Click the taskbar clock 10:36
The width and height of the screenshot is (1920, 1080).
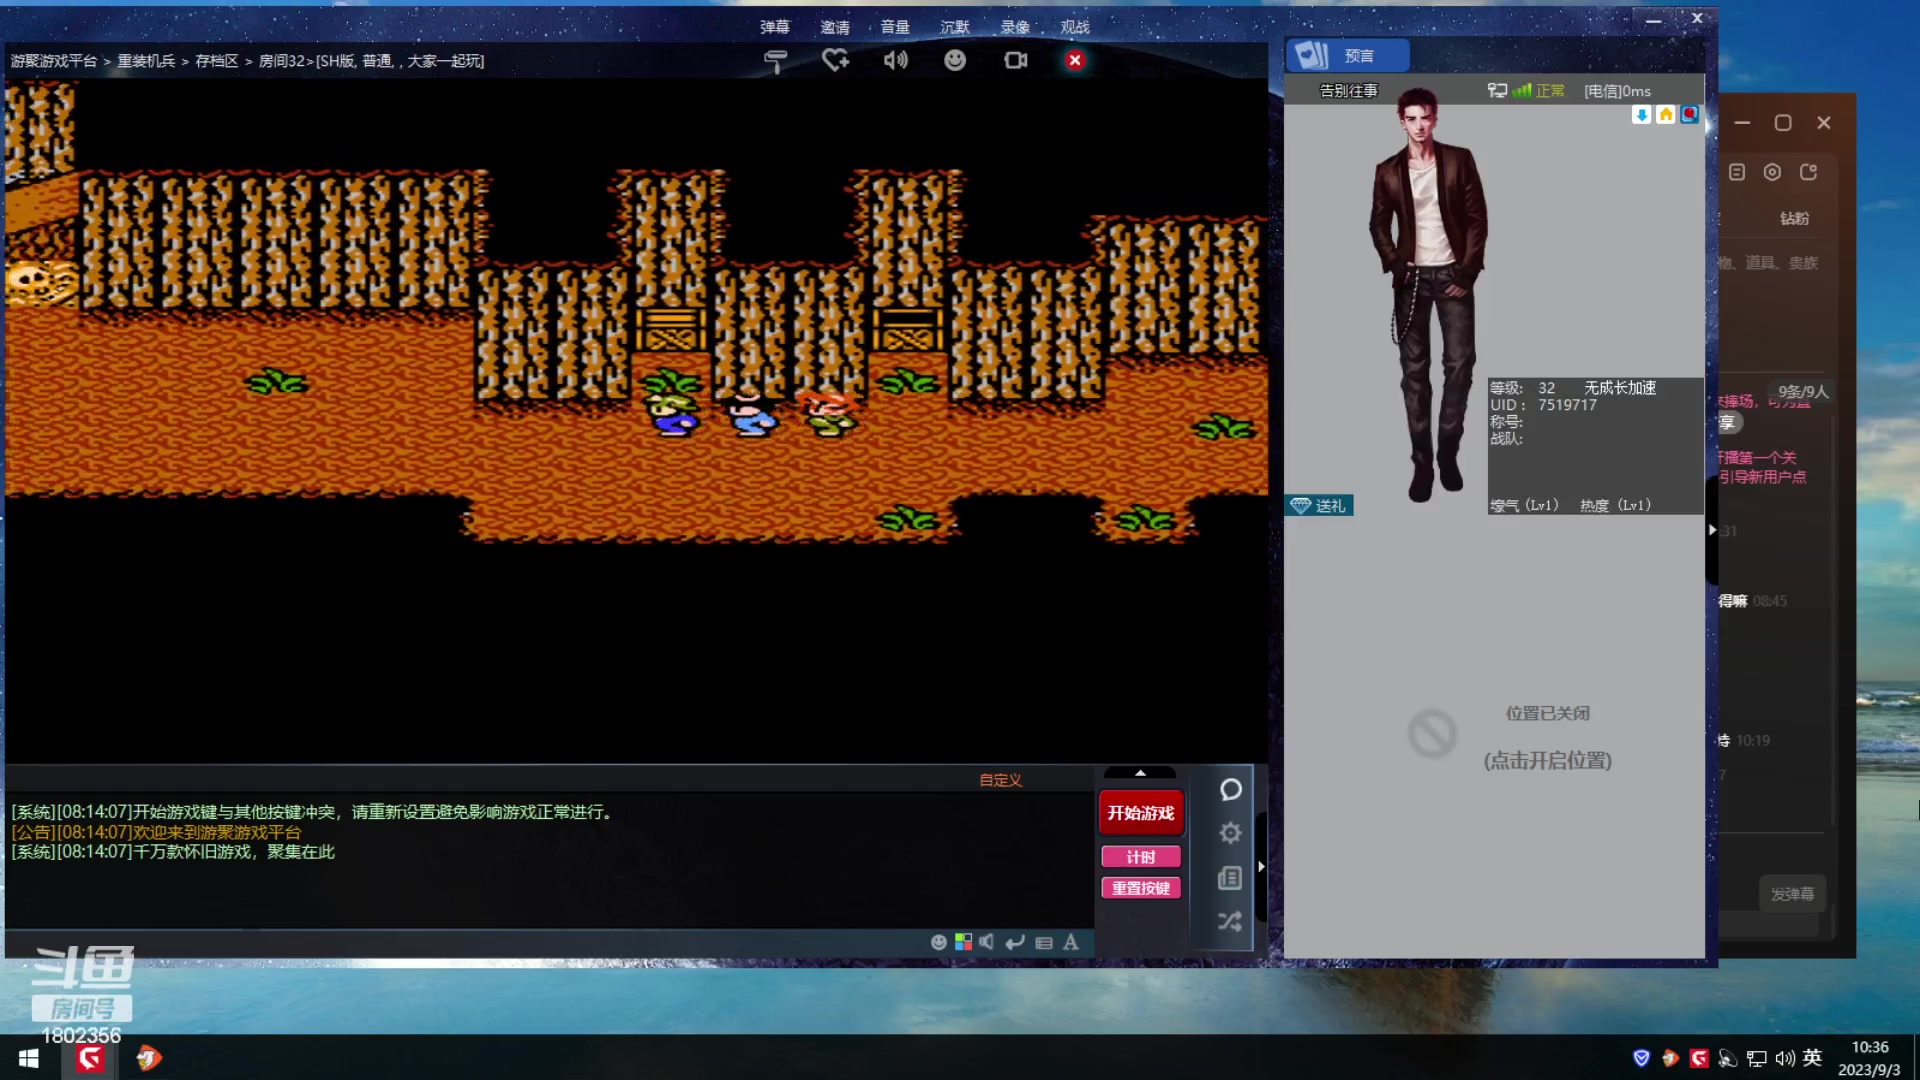[x=1870, y=1047]
